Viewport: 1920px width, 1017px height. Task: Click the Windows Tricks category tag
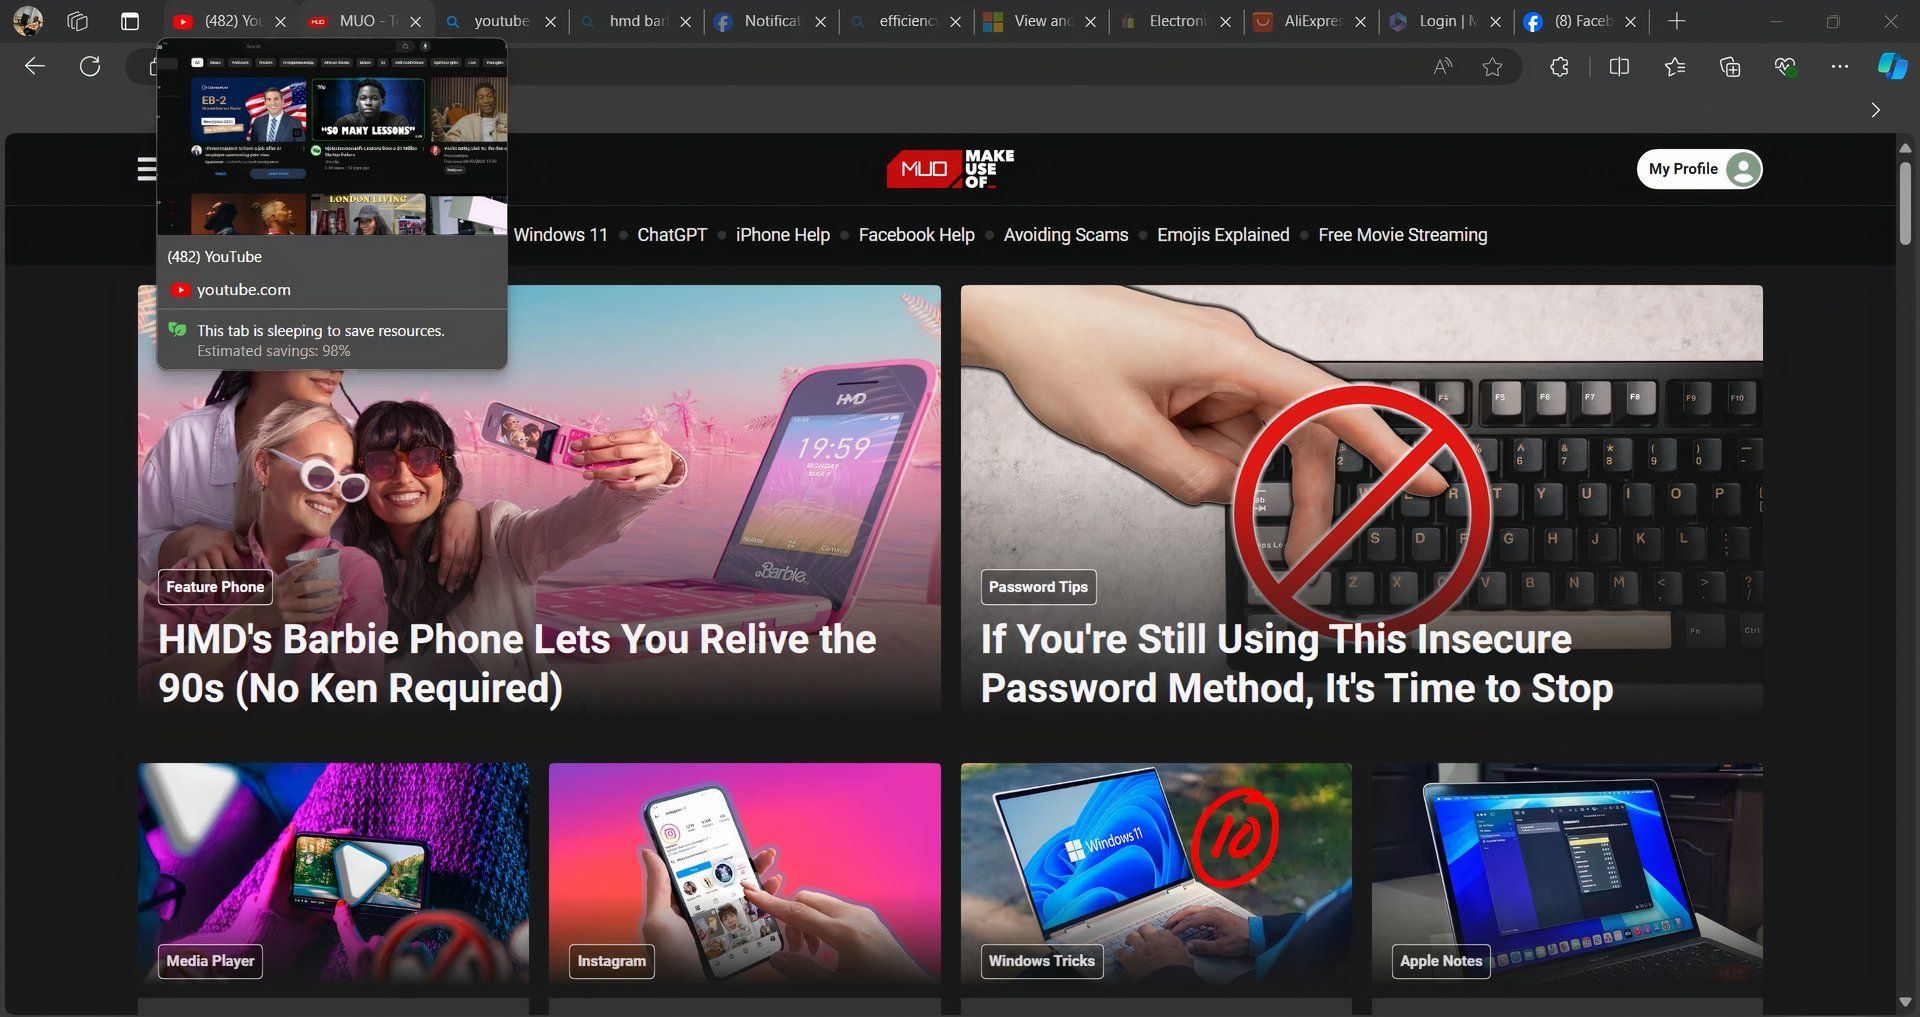pos(1042,961)
